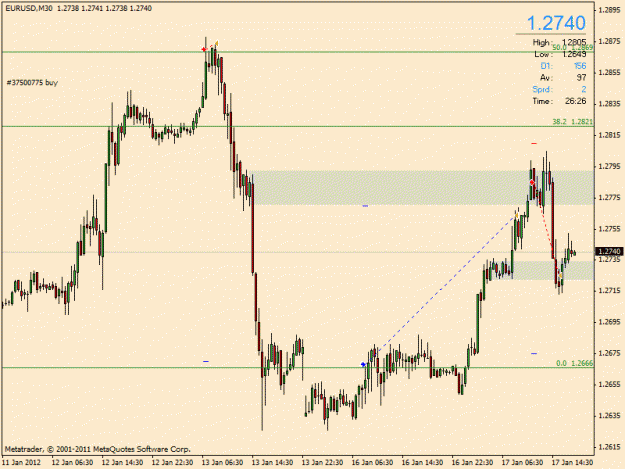The image size is (625, 469).
Task: Select the #37500775 buy order label
Action: click(32, 82)
